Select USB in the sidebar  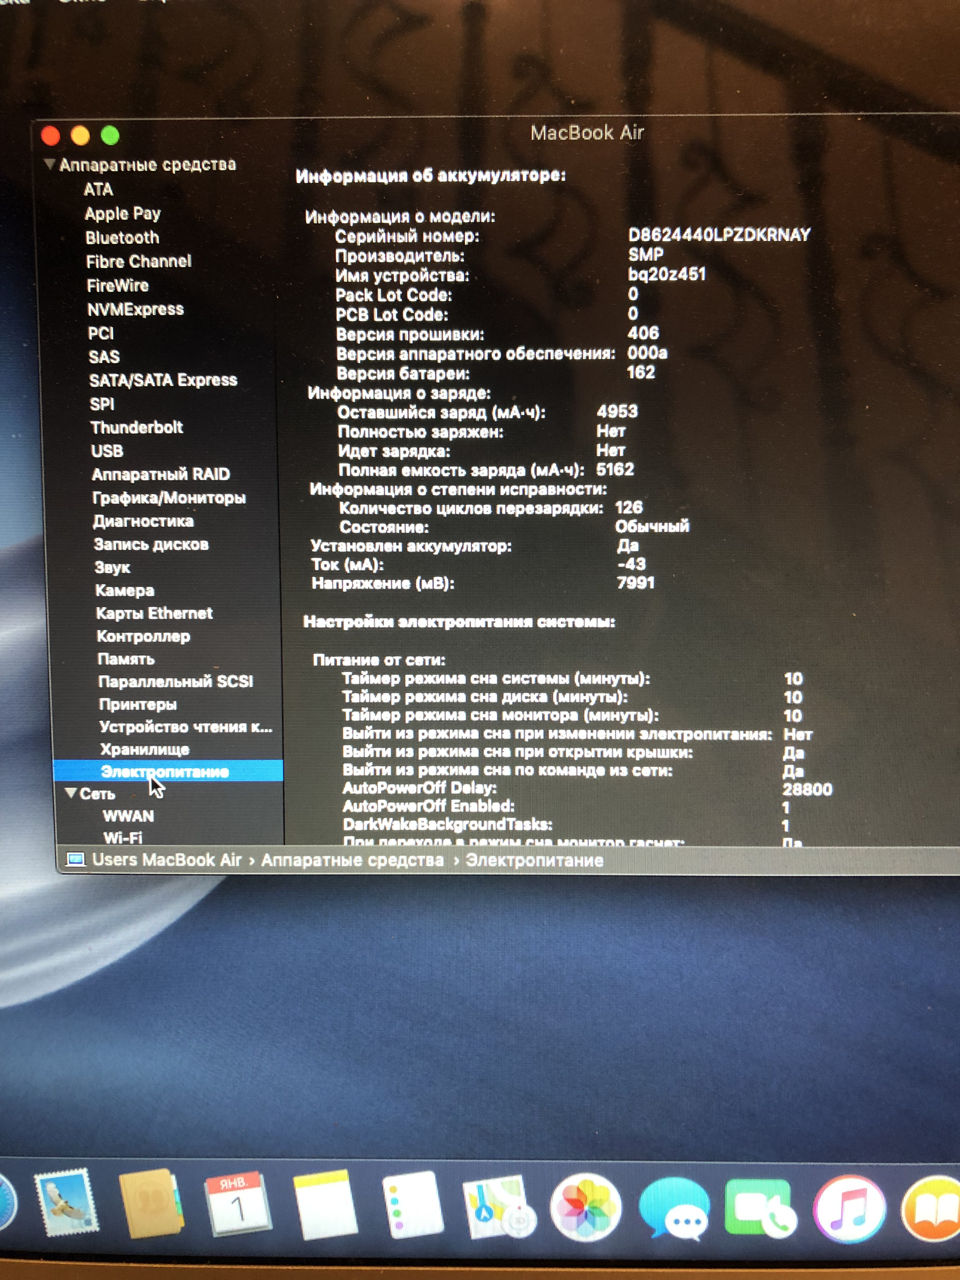107,451
